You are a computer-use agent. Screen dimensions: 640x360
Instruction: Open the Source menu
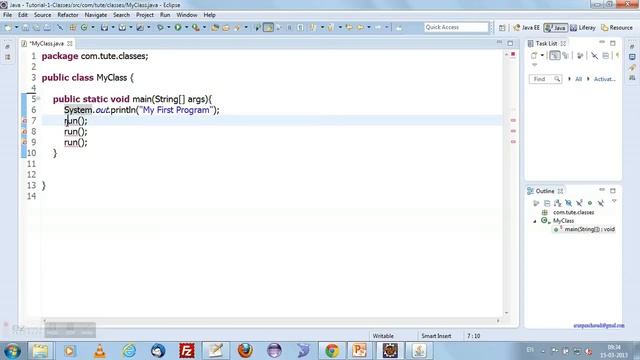[x=42, y=15]
